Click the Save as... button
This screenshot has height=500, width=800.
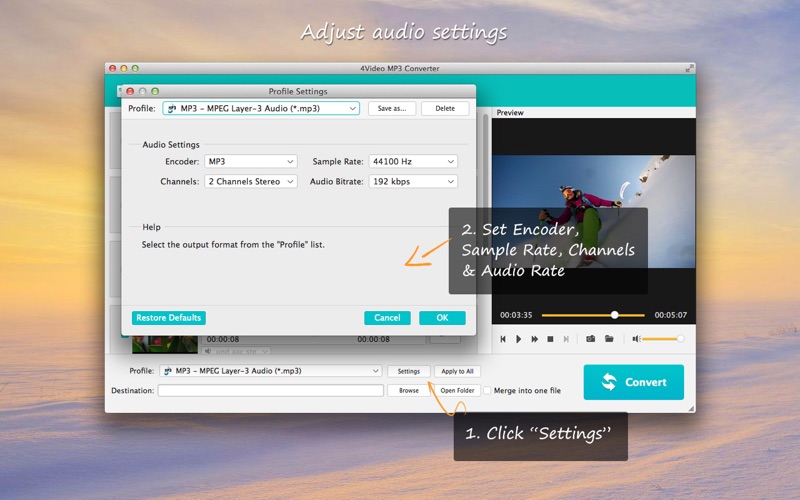392,108
